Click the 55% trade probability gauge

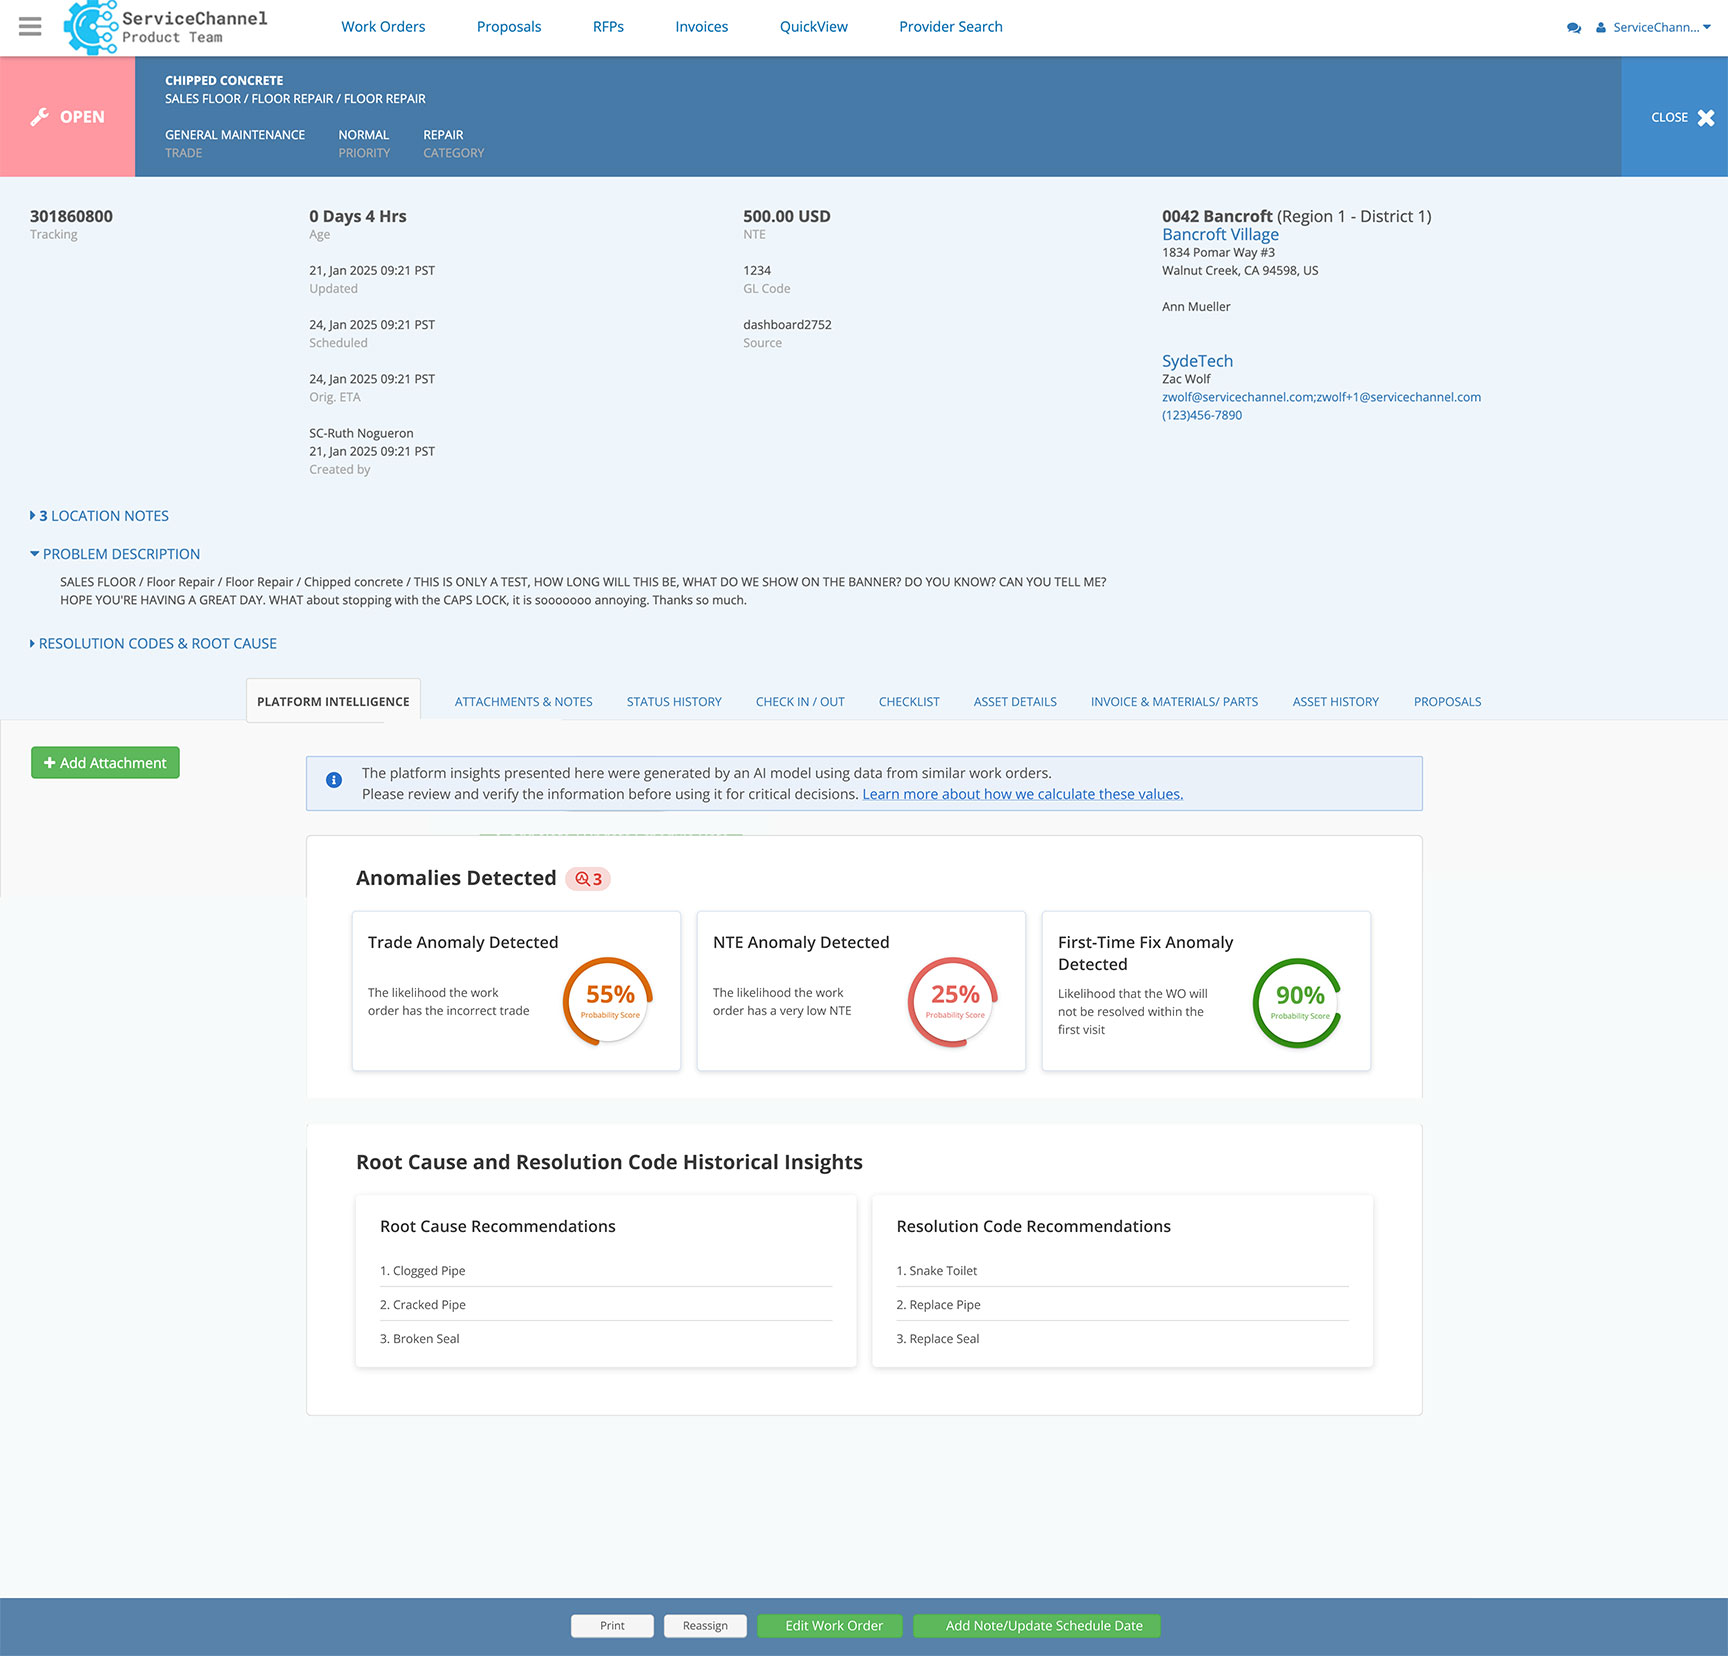(x=608, y=1001)
